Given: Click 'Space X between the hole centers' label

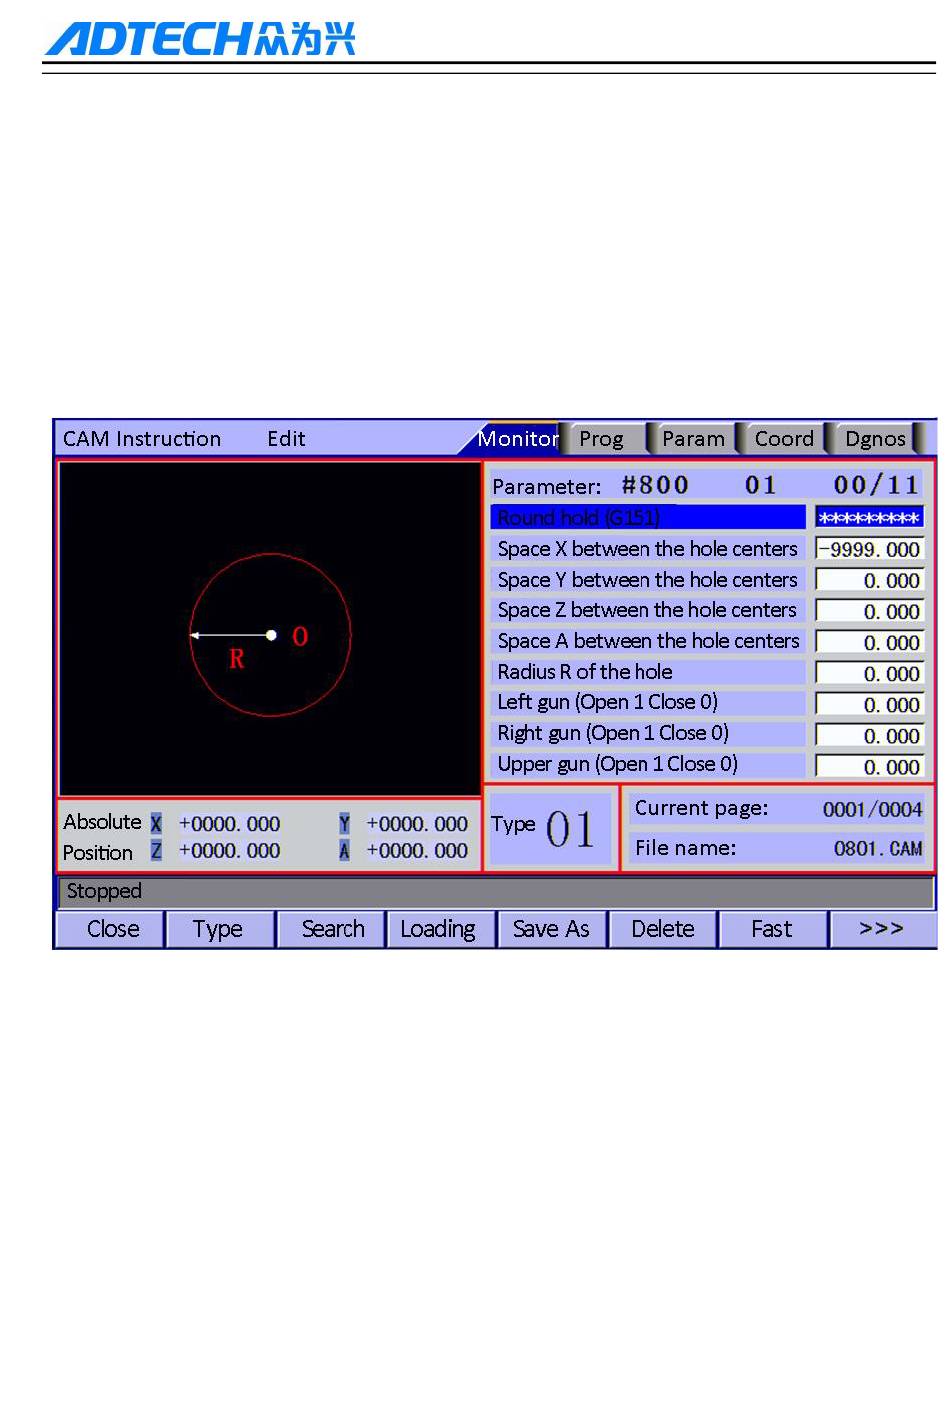Looking at the screenshot, I should point(647,549).
